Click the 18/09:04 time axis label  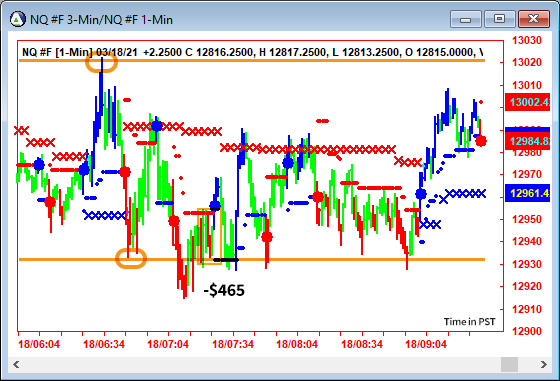coord(426,345)
